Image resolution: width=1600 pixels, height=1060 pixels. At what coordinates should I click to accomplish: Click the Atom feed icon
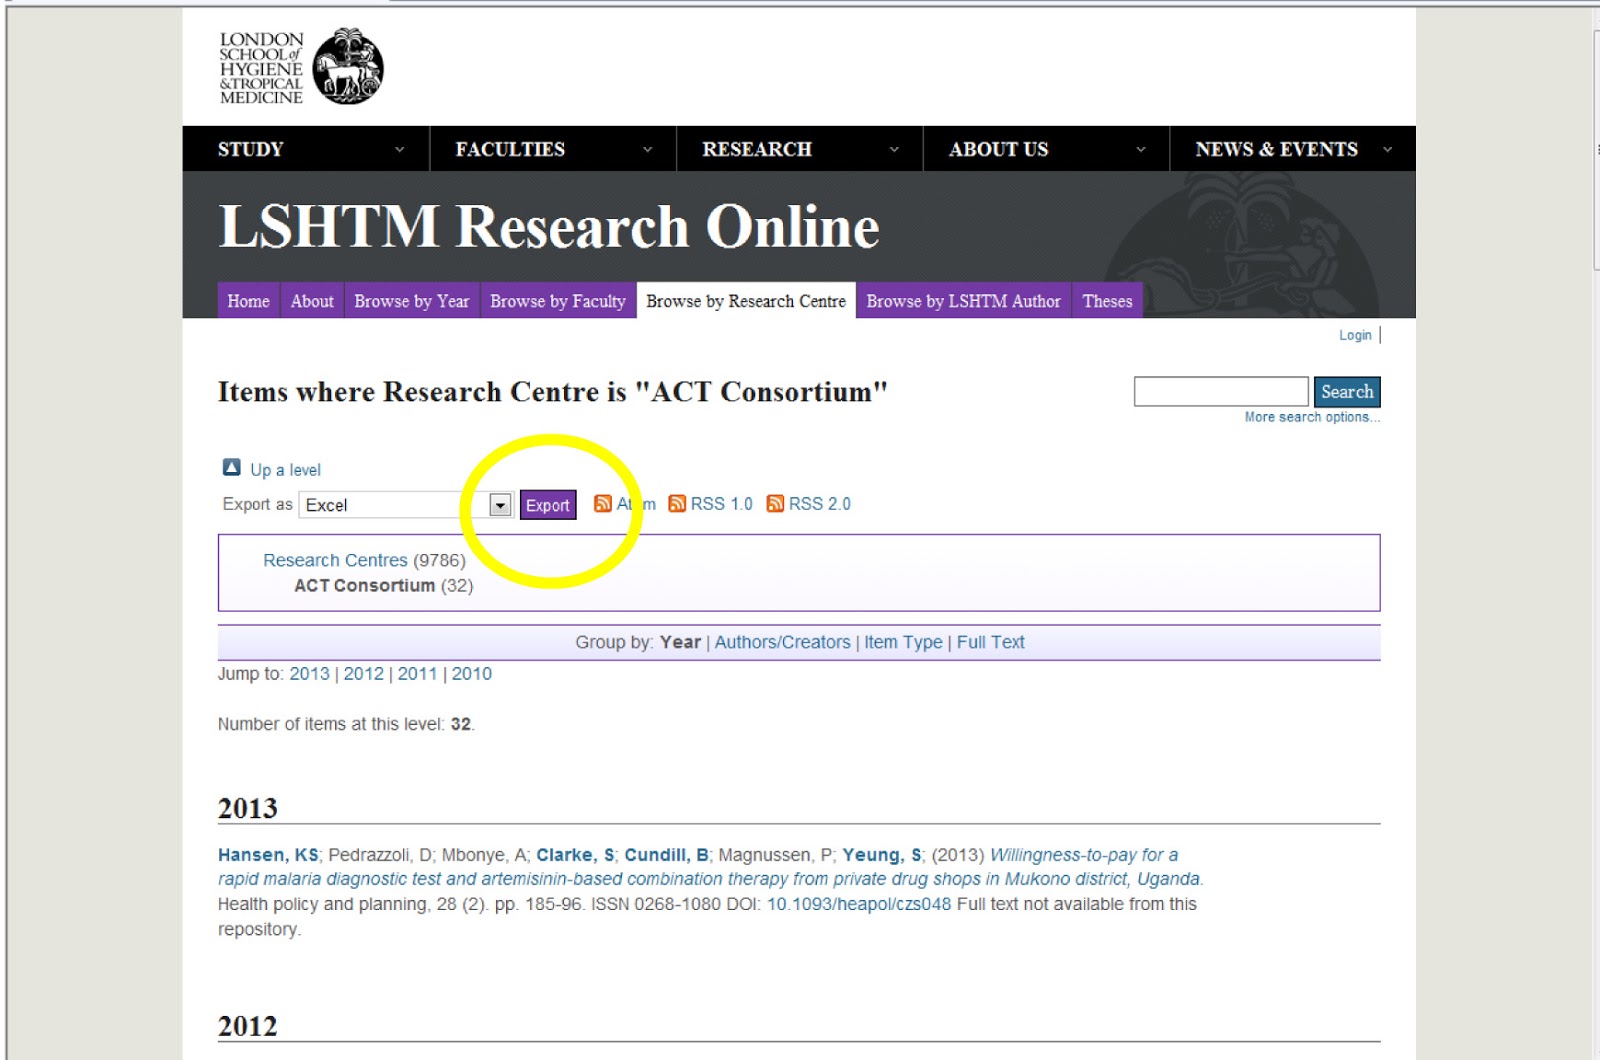click(602, 503)
